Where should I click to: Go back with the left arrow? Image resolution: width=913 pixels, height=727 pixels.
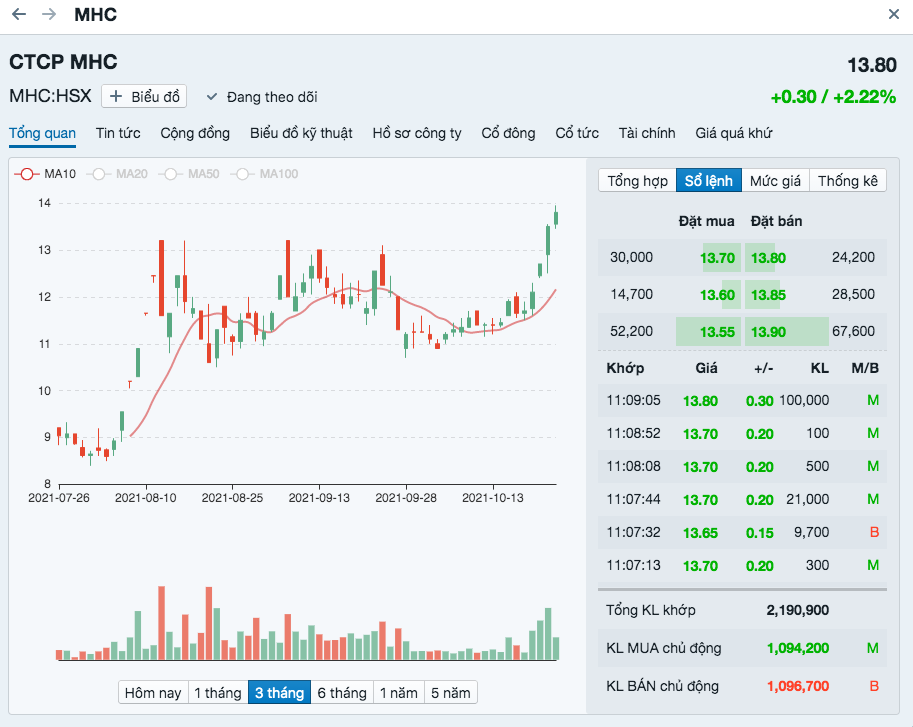coord(19,14)
